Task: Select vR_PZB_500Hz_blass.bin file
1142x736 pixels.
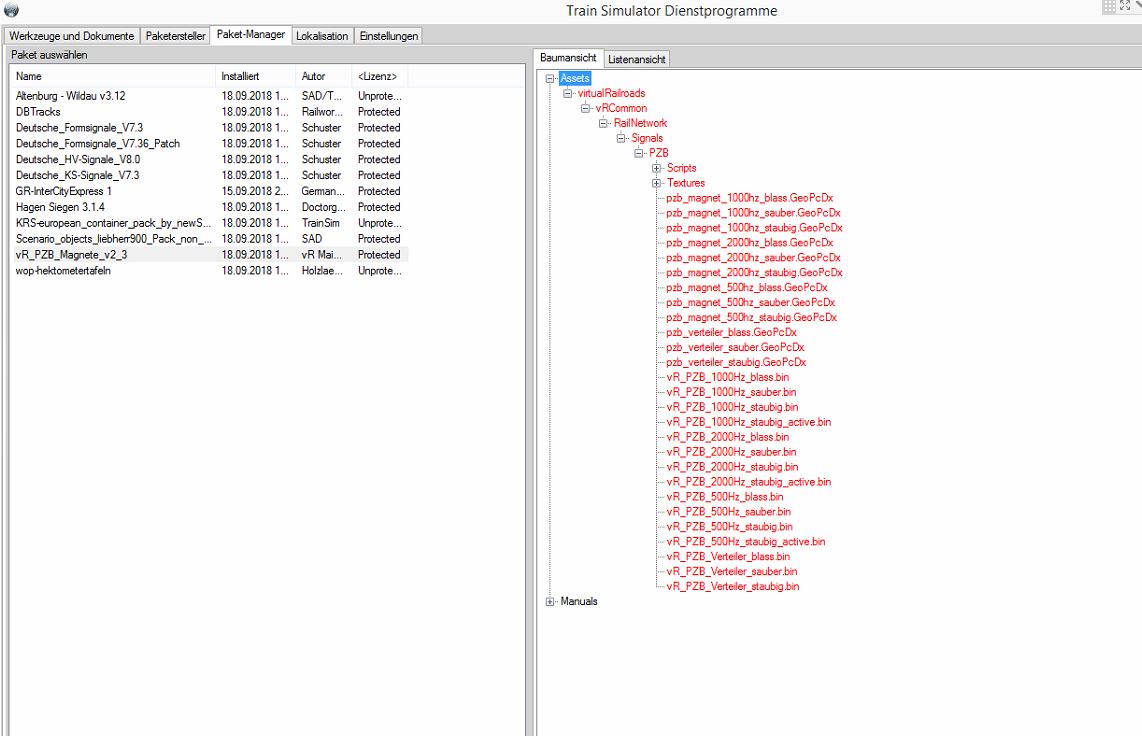Action: (x=725, y=496)
